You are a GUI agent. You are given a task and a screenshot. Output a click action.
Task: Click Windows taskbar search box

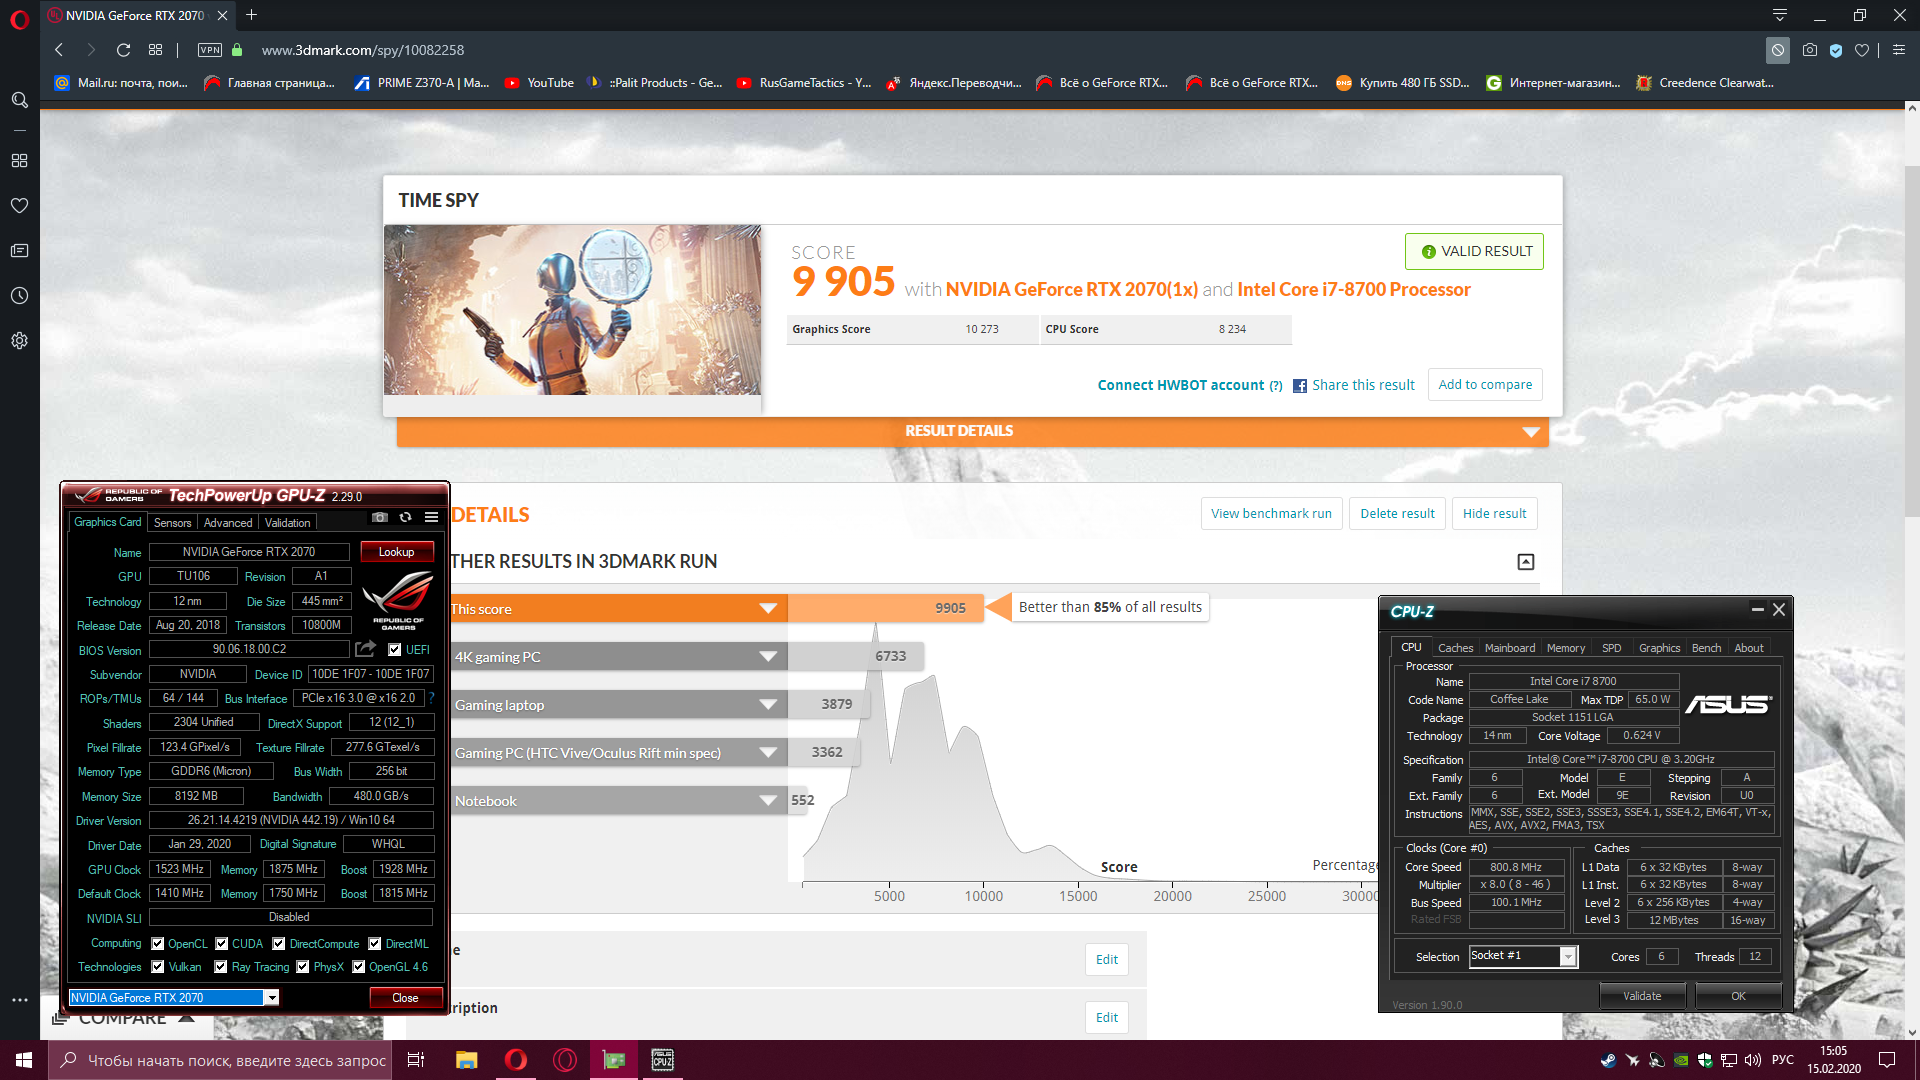click(x=222, y=1060)
